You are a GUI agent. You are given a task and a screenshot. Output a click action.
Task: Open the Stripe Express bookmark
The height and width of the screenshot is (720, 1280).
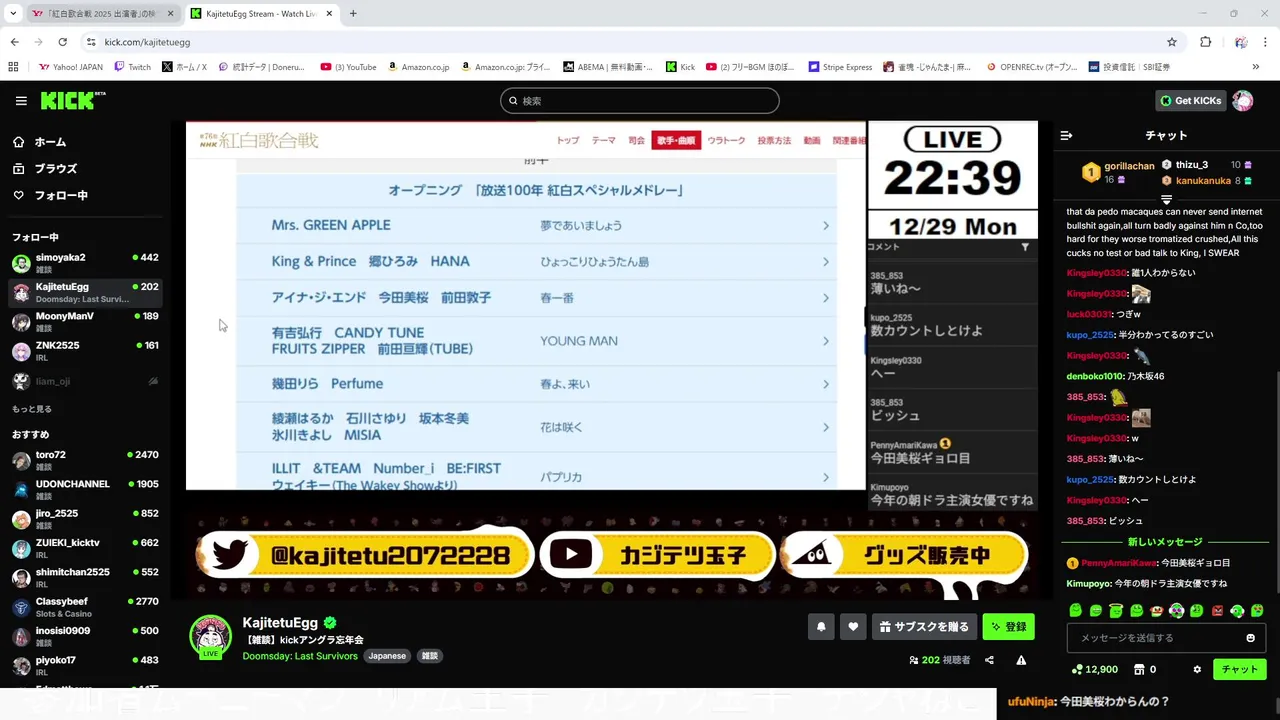point(840,67)
